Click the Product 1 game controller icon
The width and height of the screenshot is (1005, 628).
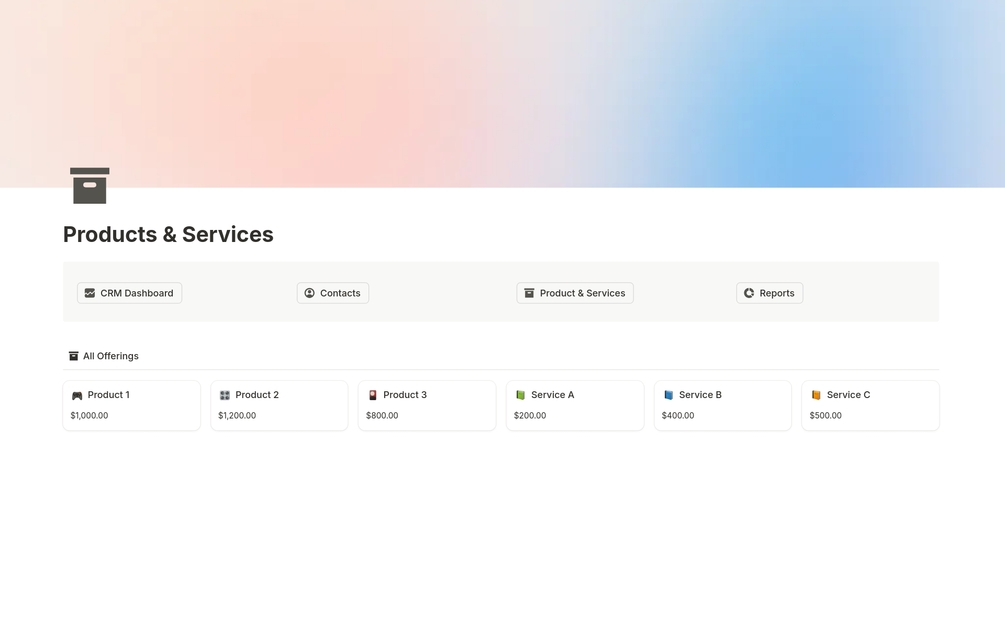[x=77, y=395]
